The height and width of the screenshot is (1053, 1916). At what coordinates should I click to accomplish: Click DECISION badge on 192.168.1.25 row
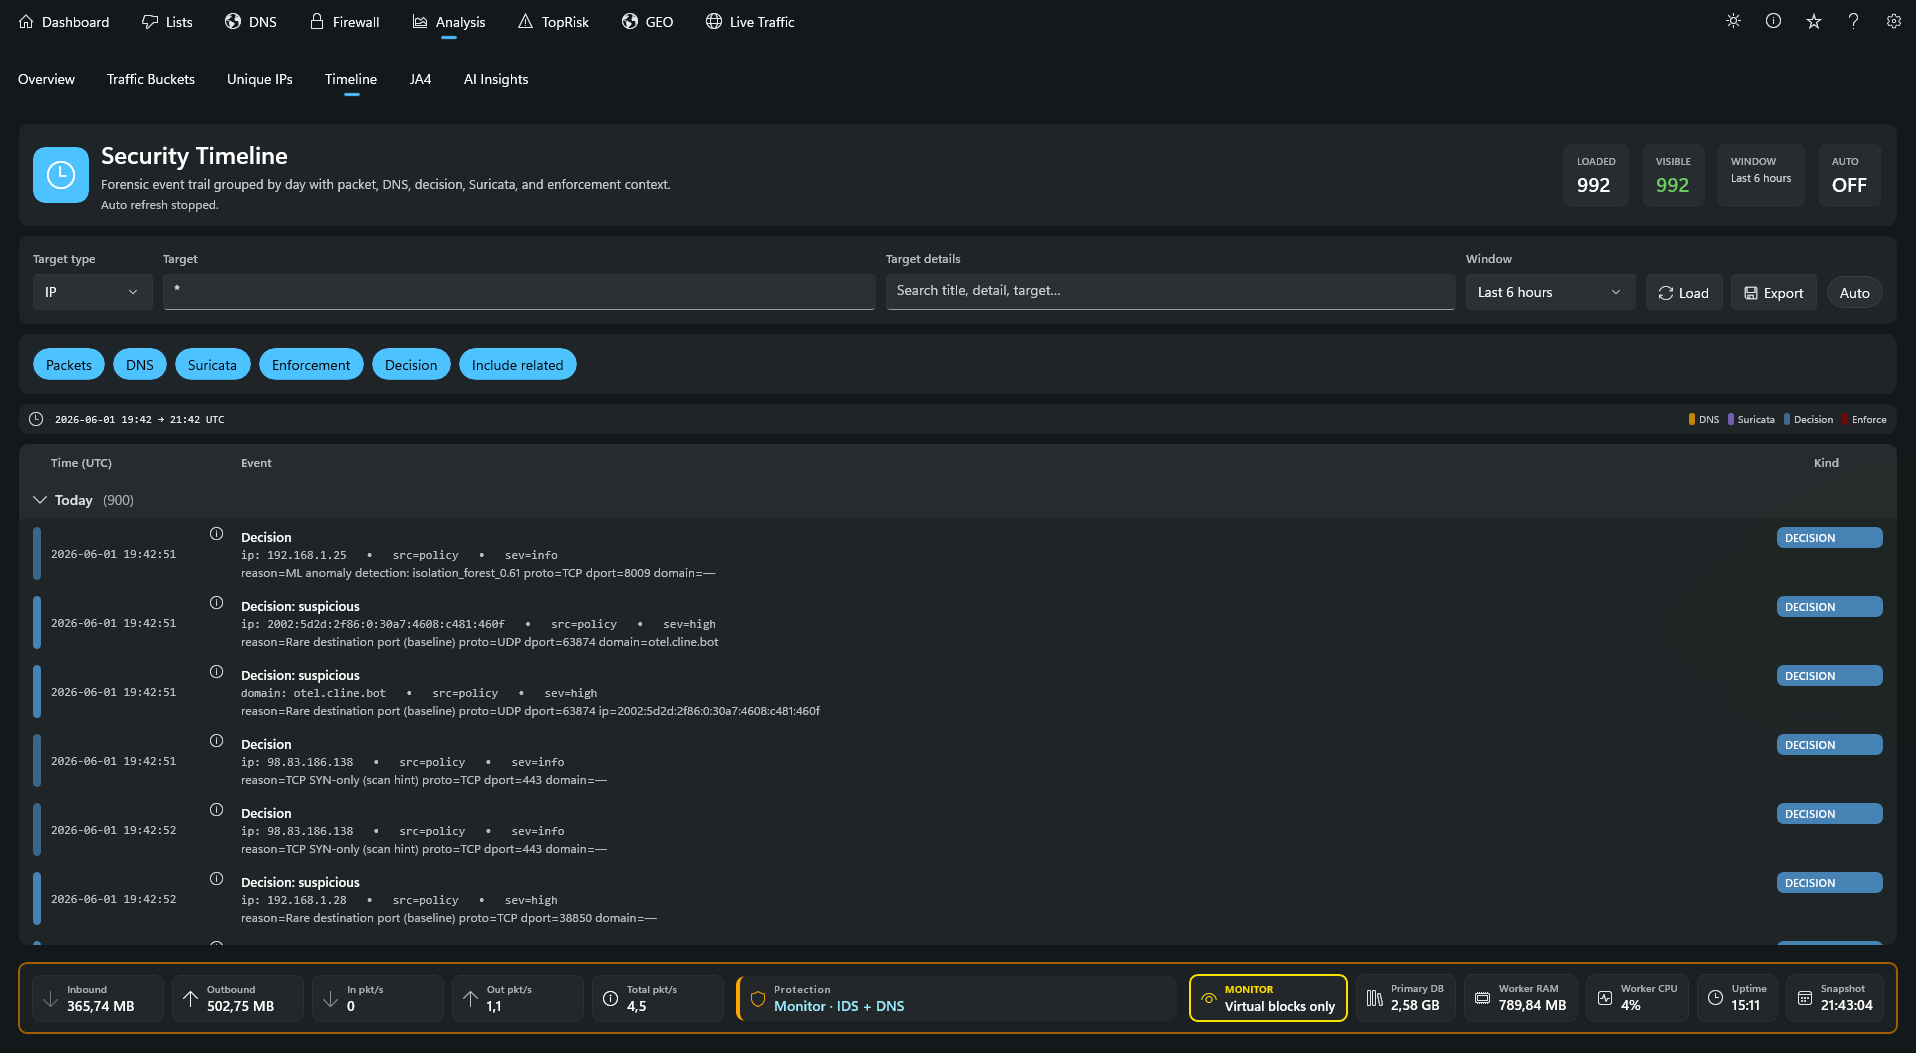(x=1829, y=538)
